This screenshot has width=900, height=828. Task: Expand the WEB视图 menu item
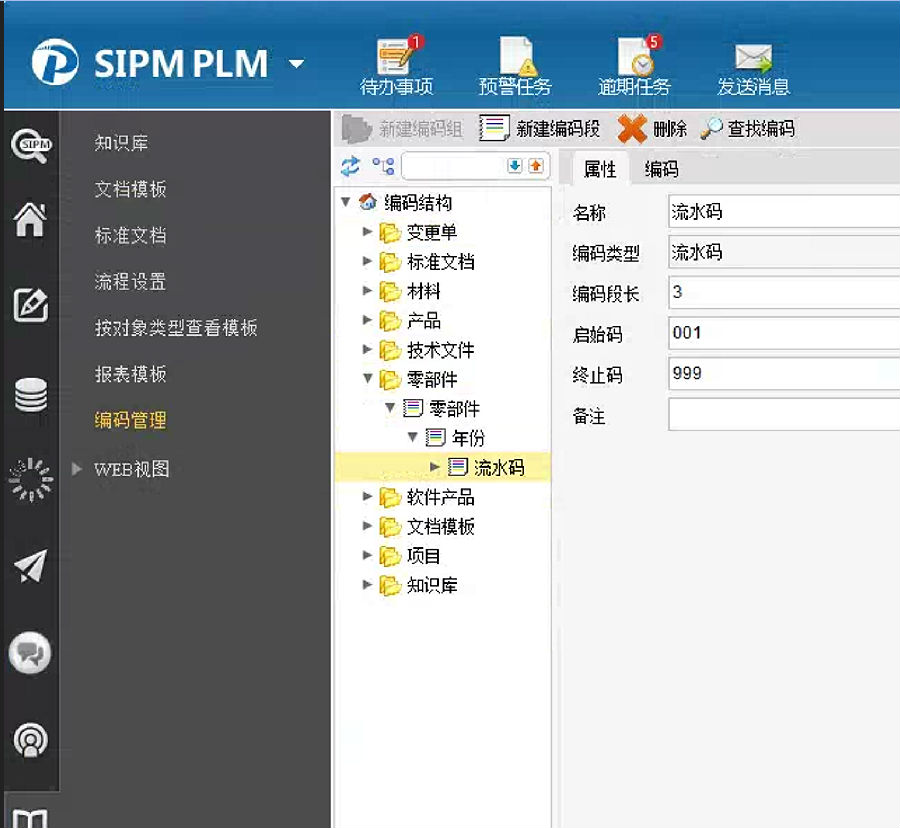[79, 468]
